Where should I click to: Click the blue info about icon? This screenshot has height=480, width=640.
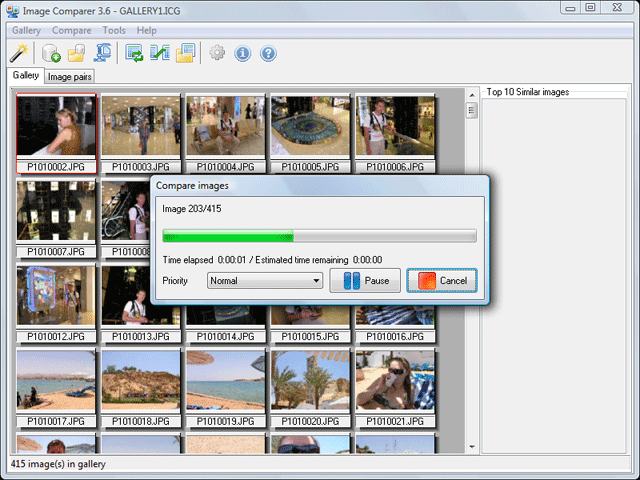(242, 53)
